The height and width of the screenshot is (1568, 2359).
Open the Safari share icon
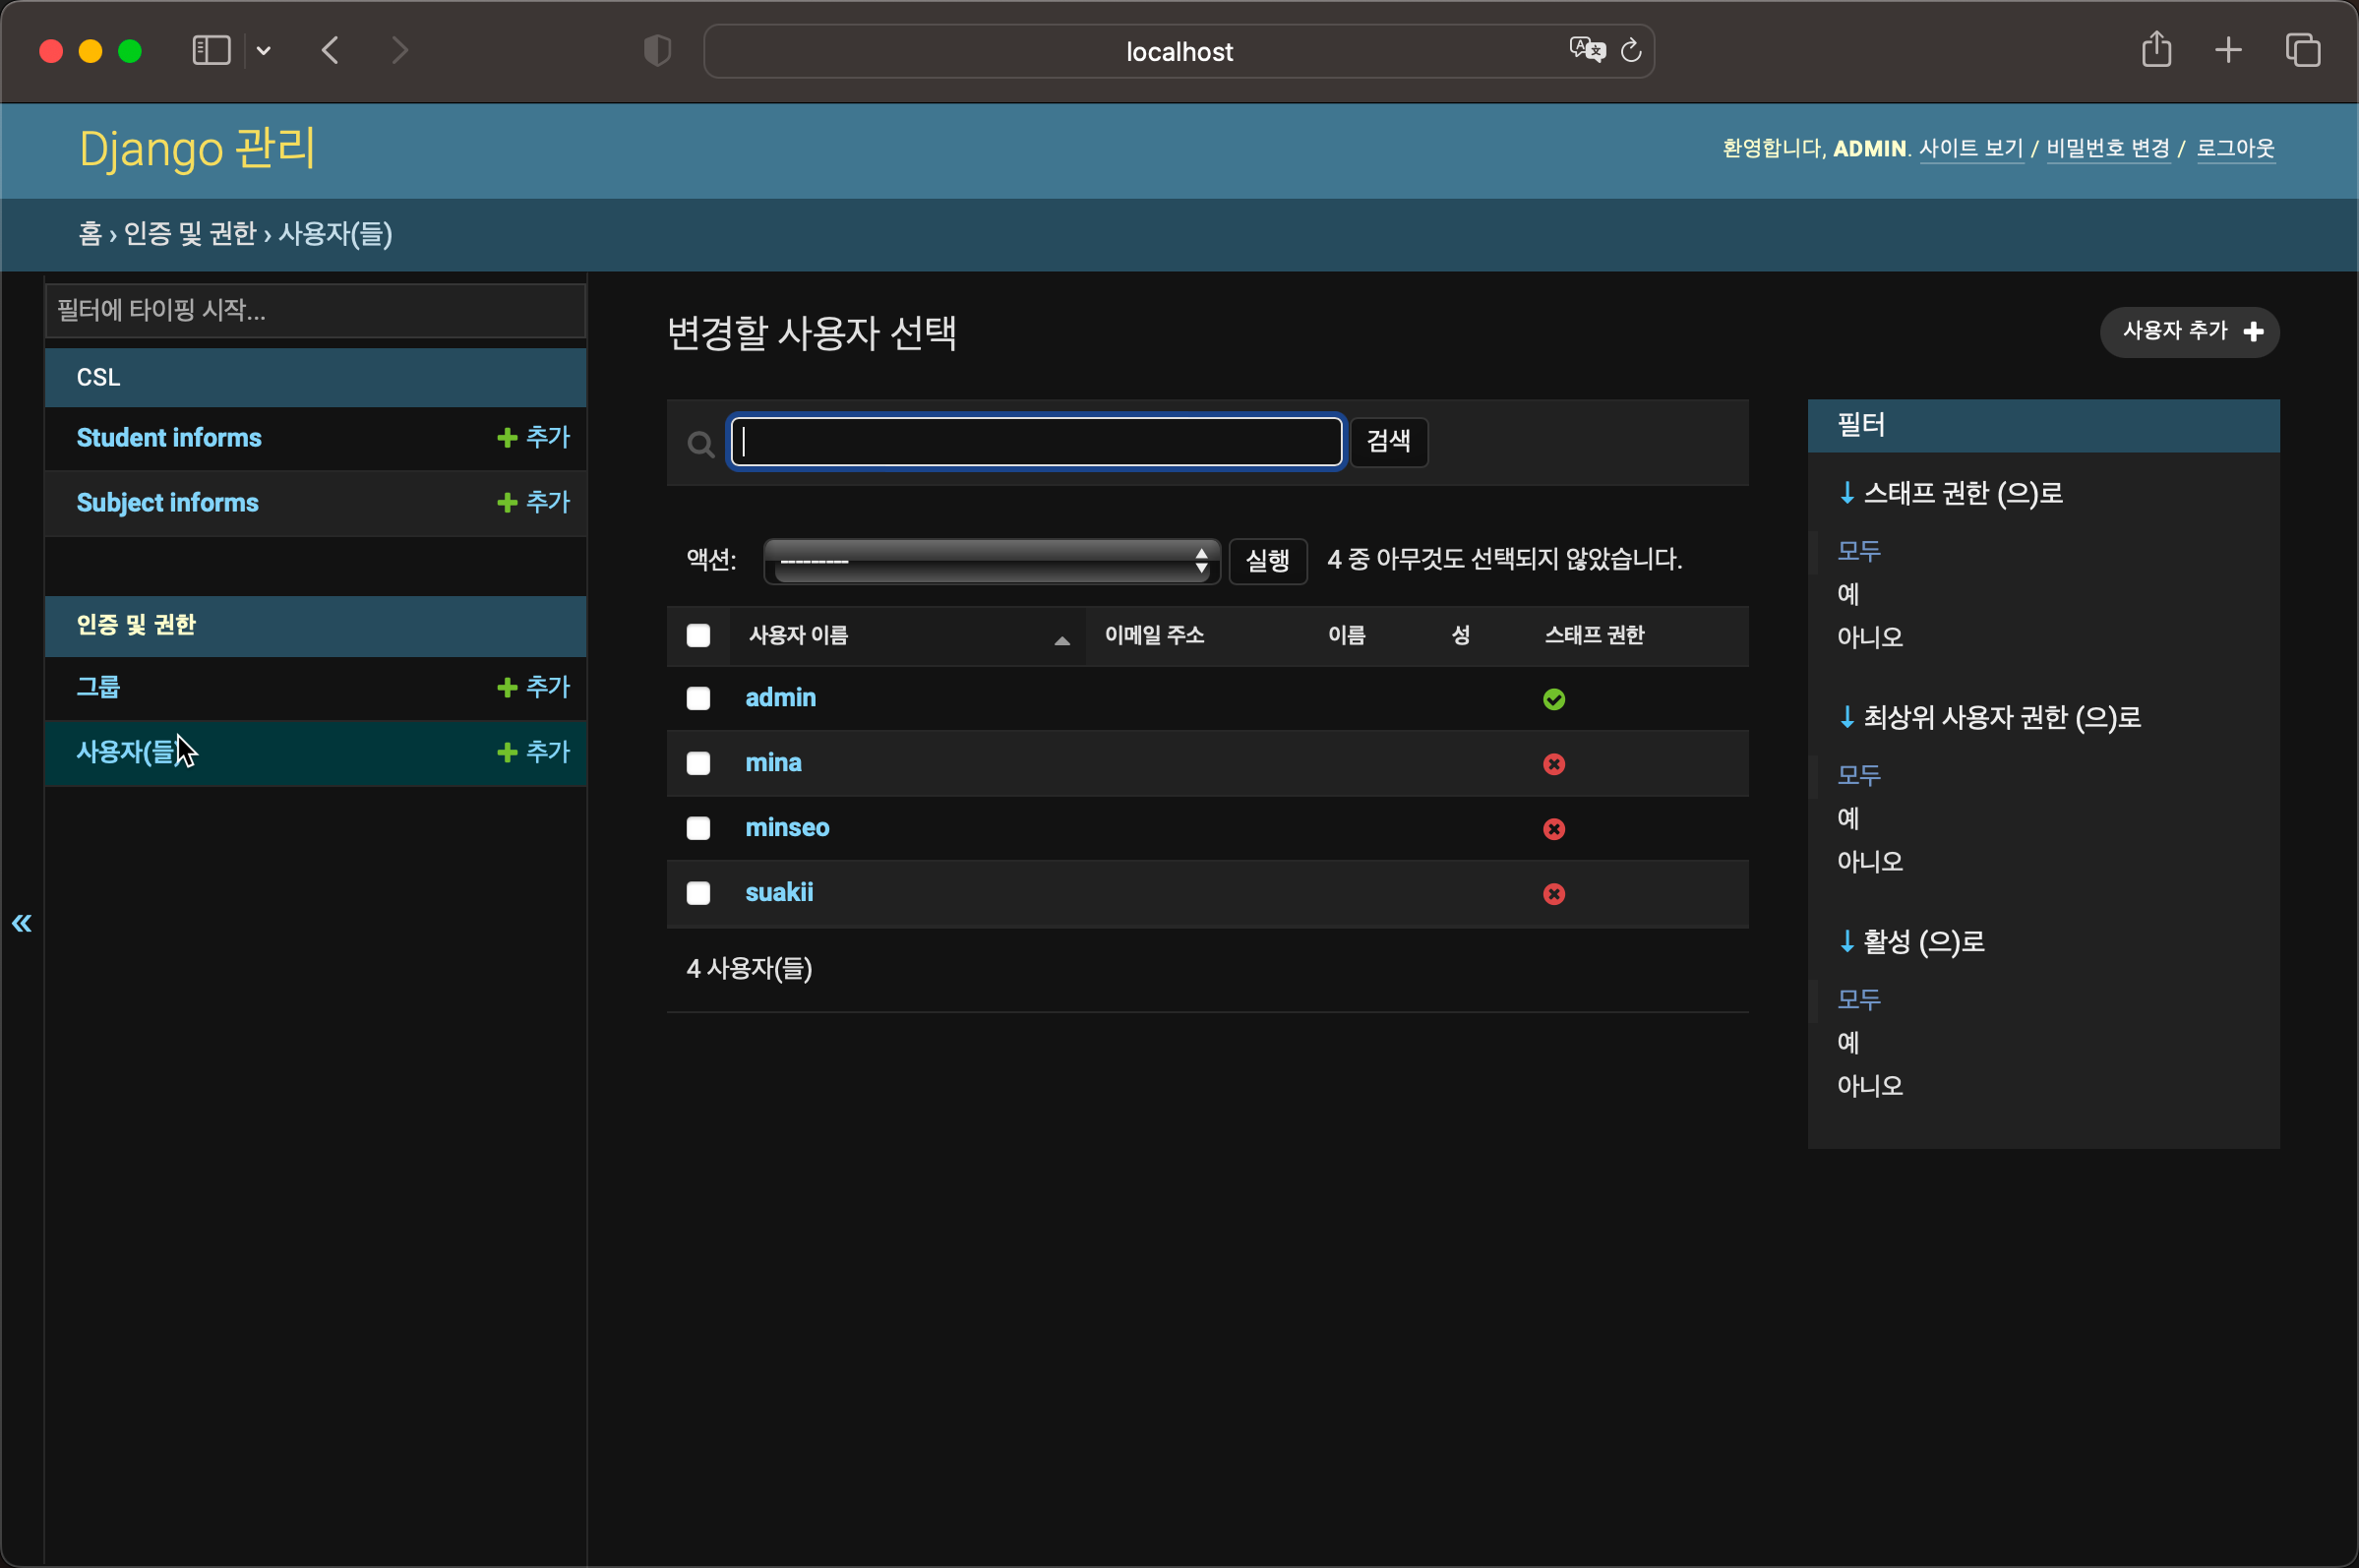2156,50
